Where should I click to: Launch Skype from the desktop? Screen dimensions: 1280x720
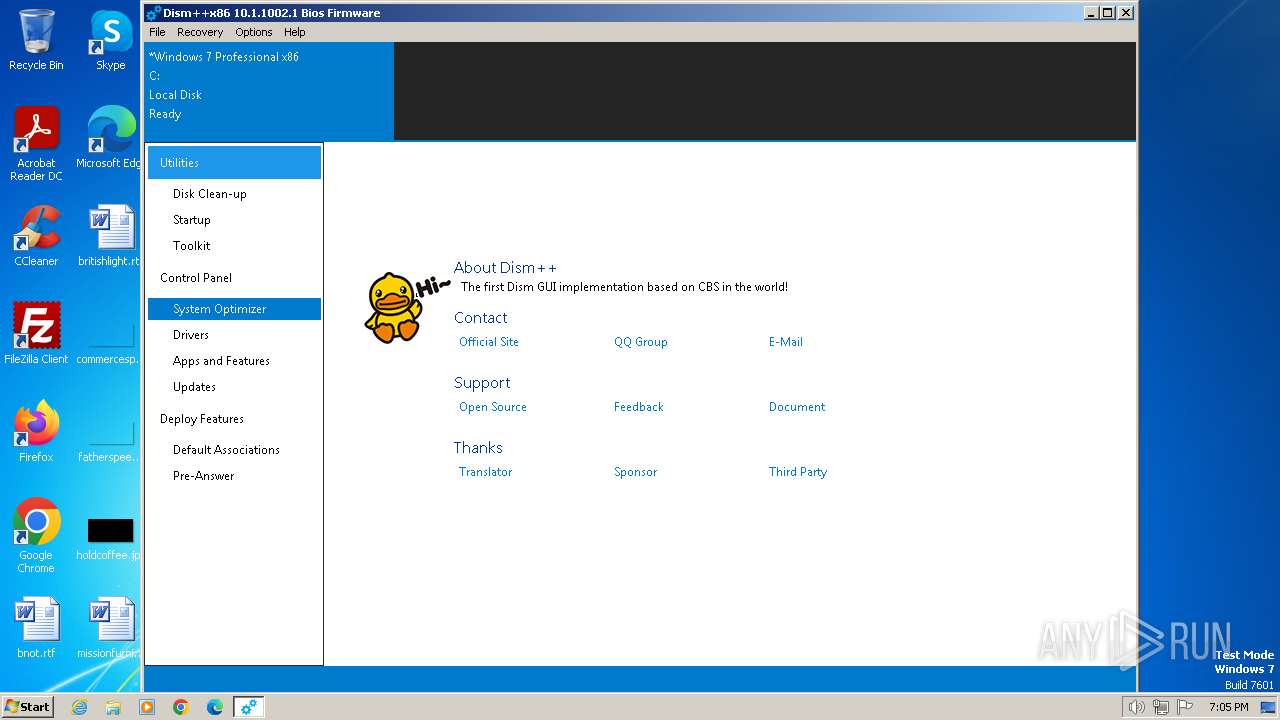(x=110, y=40)
